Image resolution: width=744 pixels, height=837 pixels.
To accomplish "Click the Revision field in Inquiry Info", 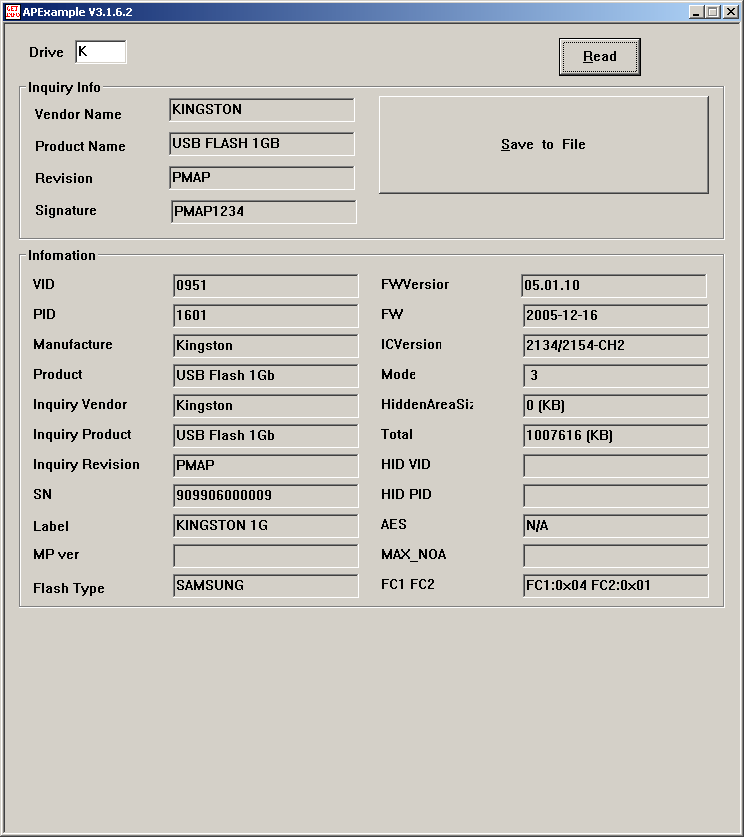I will pyautogui.click(x=262, y=178).
